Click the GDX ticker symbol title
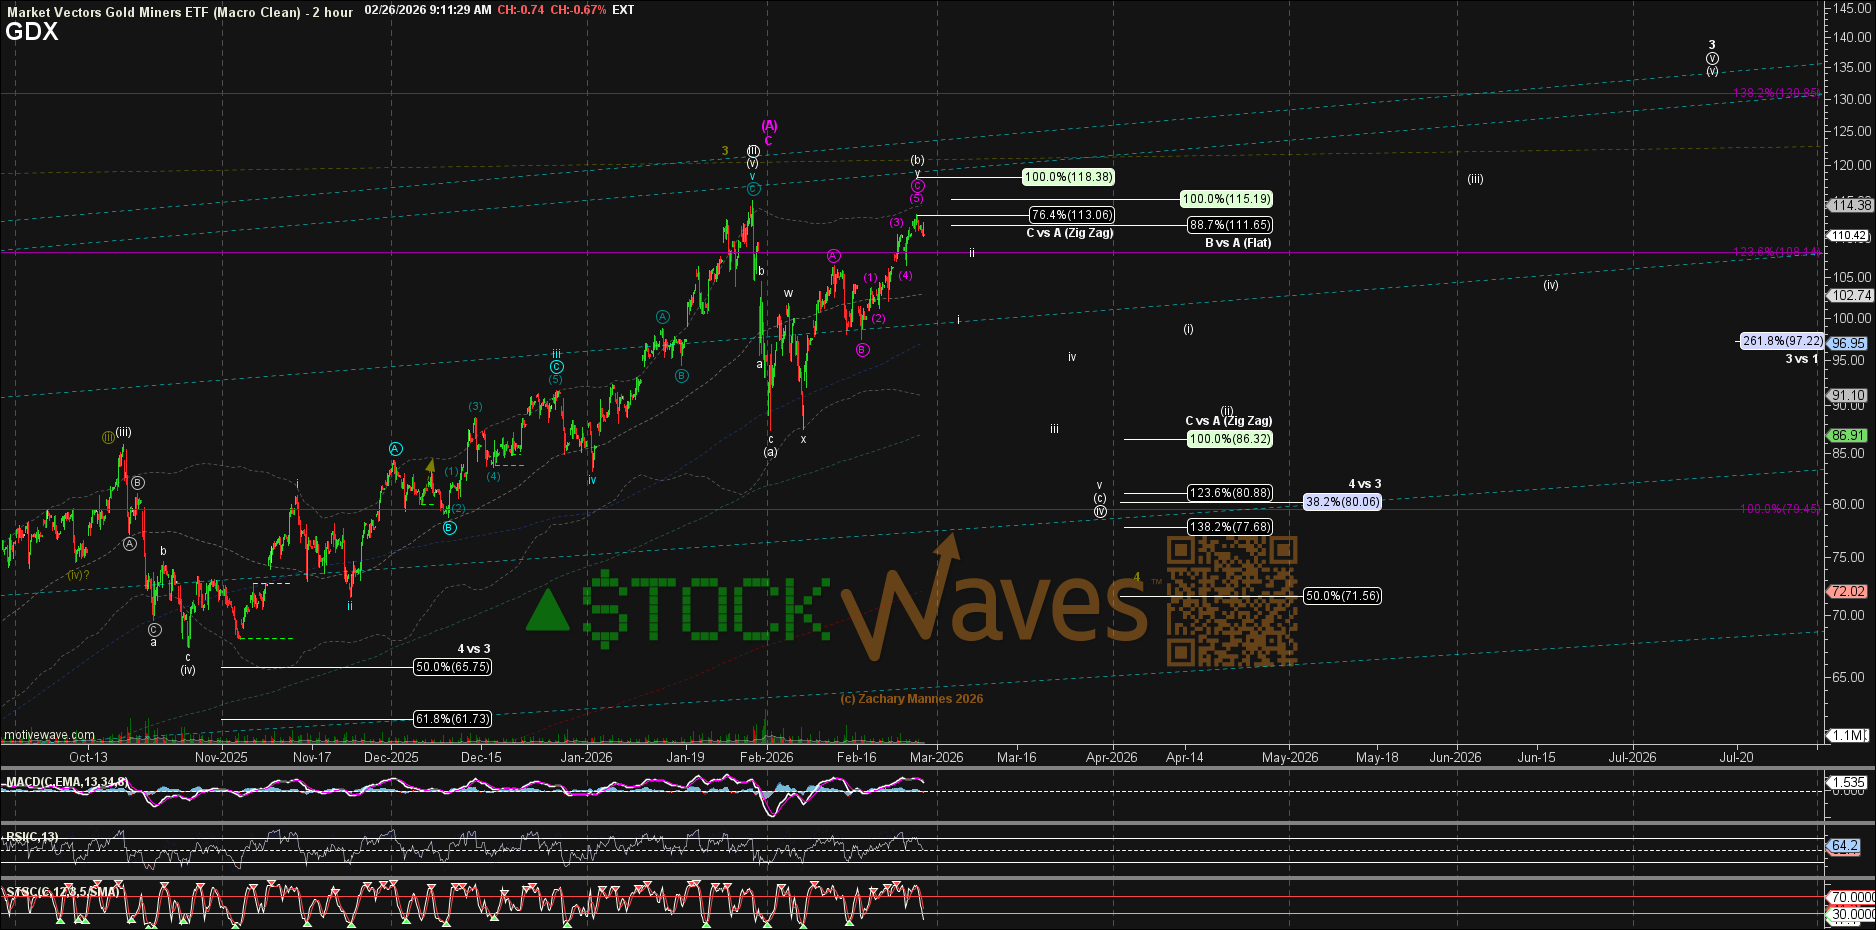This screenshot has width=1876, height=930. [32, 32]
